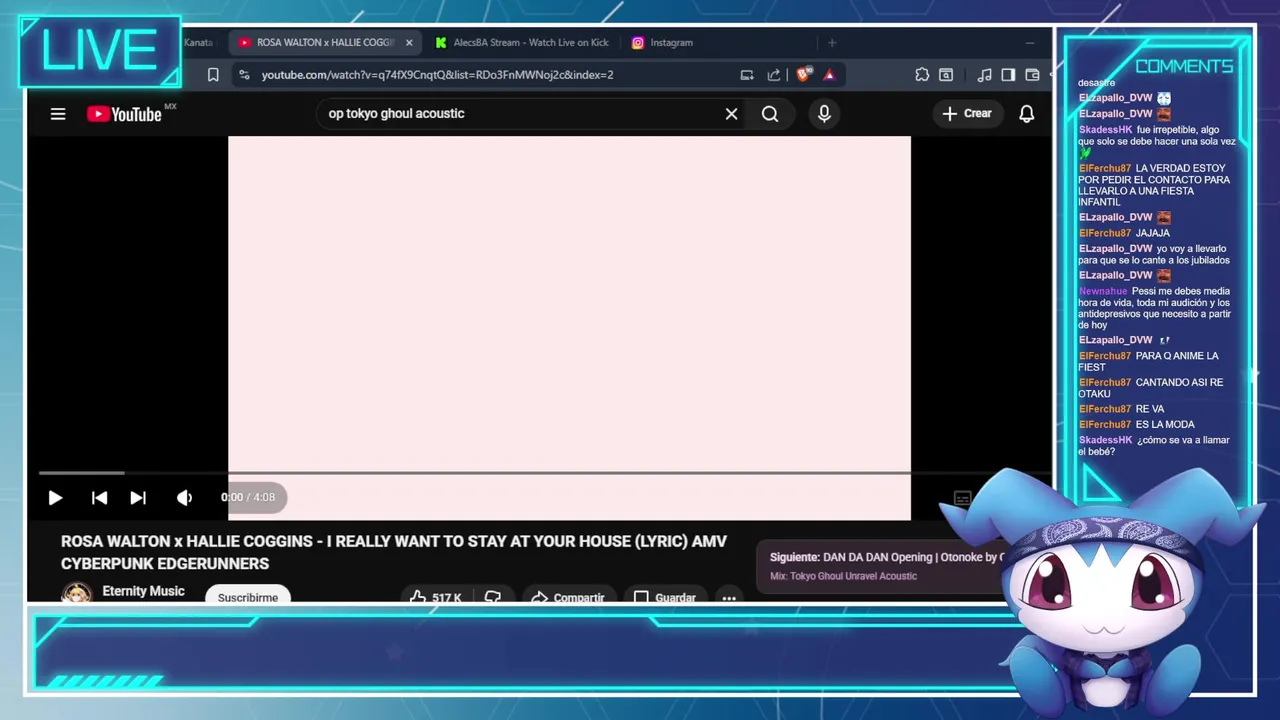This screenshot has height=720, width=1280.
Task: Bookmark this page in the browser
Action: click(213, 75)
